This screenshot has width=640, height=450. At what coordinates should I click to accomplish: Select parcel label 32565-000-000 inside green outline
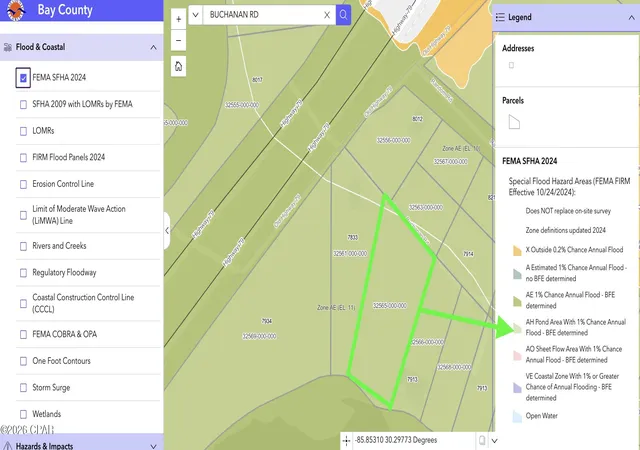(389, 306)
